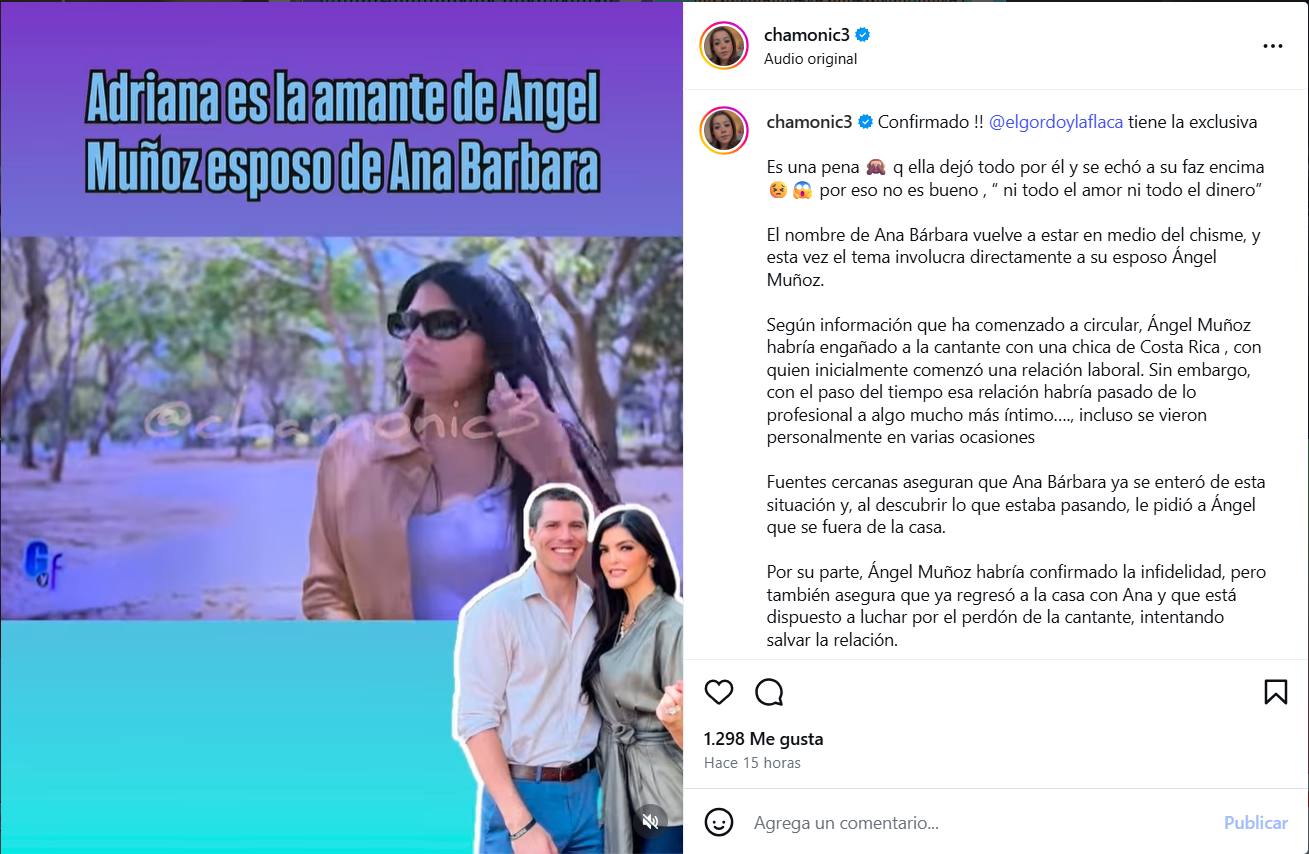1309x854 pixels.
Task: Click the verified badge in the header
Action: coord(863,35)
